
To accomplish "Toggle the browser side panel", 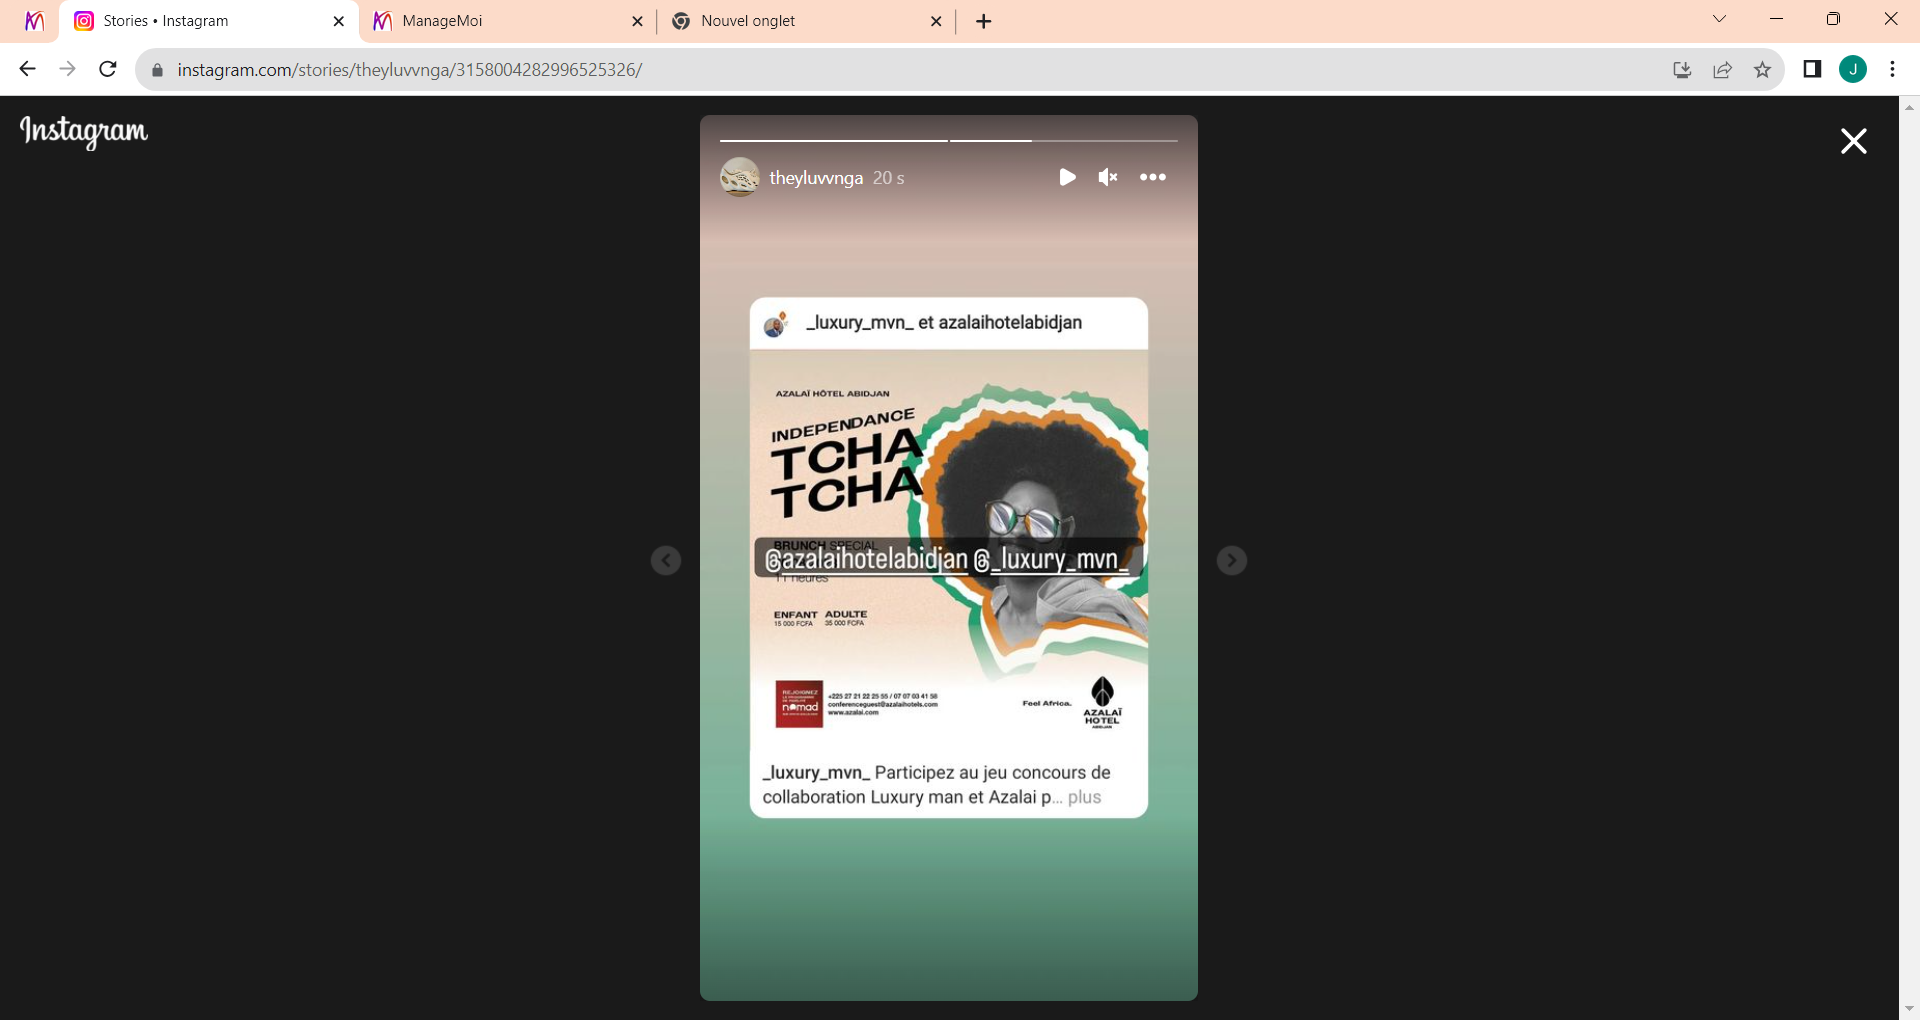I will [1812, 69].
